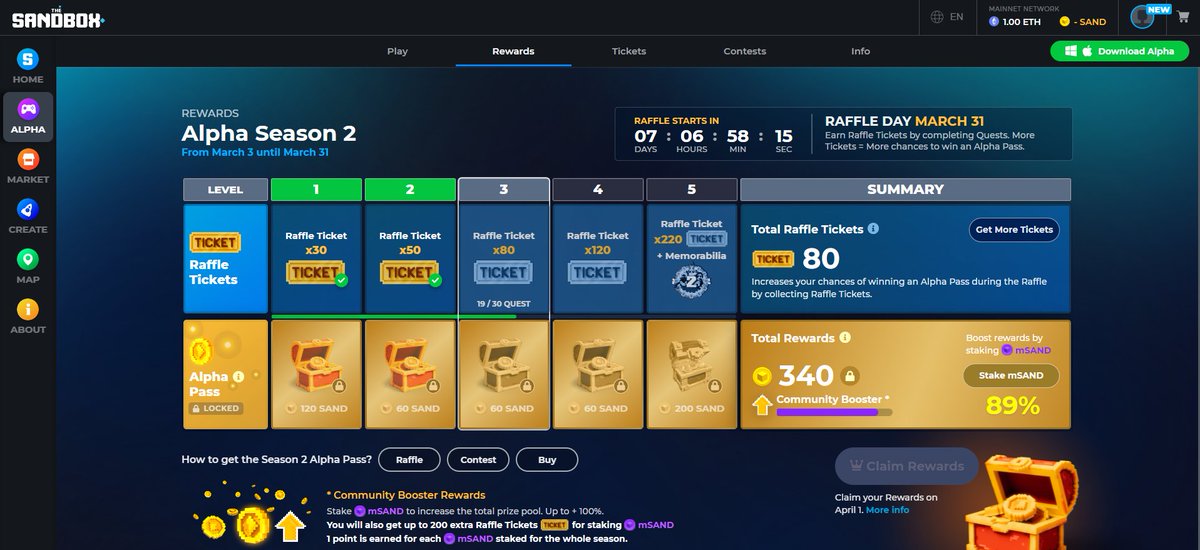Select level 3 column header
The height and width of the screenshot is (550, 1200).
503,189
